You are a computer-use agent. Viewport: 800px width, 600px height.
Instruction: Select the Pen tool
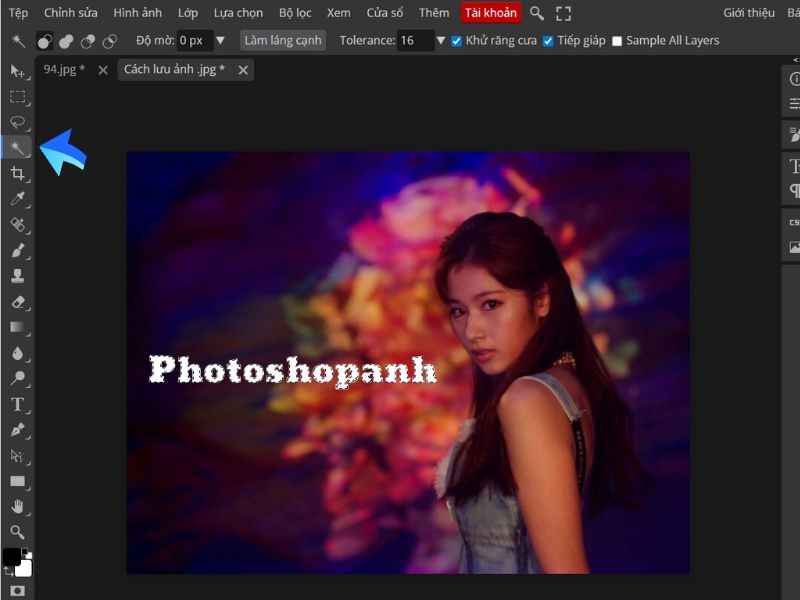[17, 430]
